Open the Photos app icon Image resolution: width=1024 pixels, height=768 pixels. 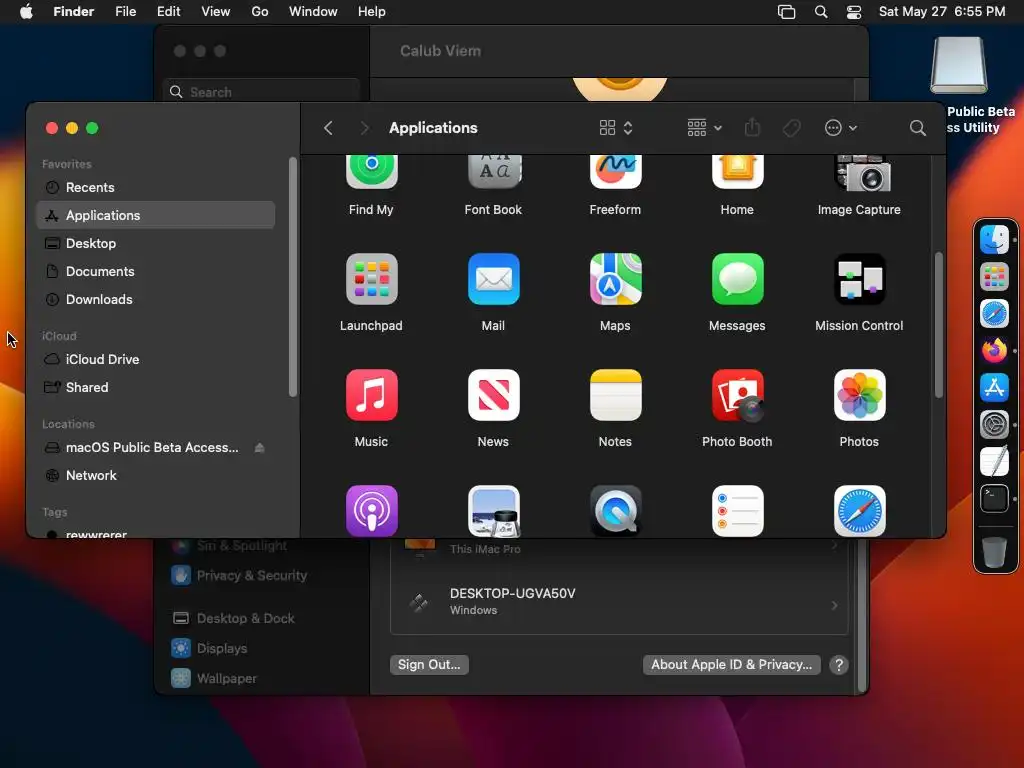(859, 395)
